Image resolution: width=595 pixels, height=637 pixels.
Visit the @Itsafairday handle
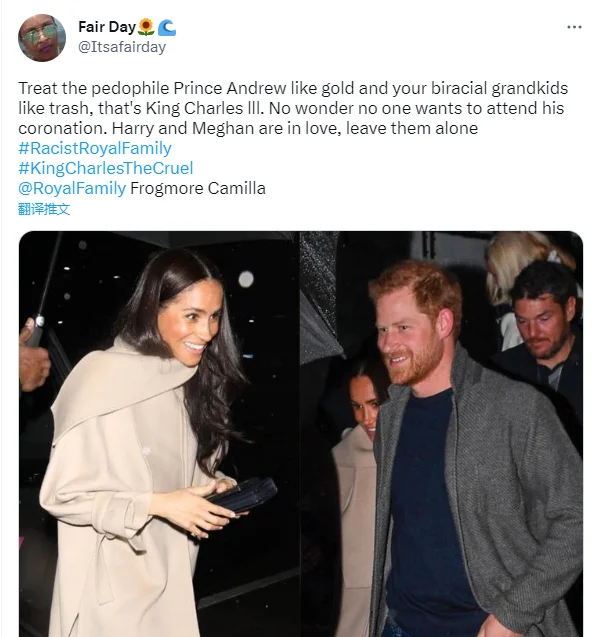tap(122, 47)
